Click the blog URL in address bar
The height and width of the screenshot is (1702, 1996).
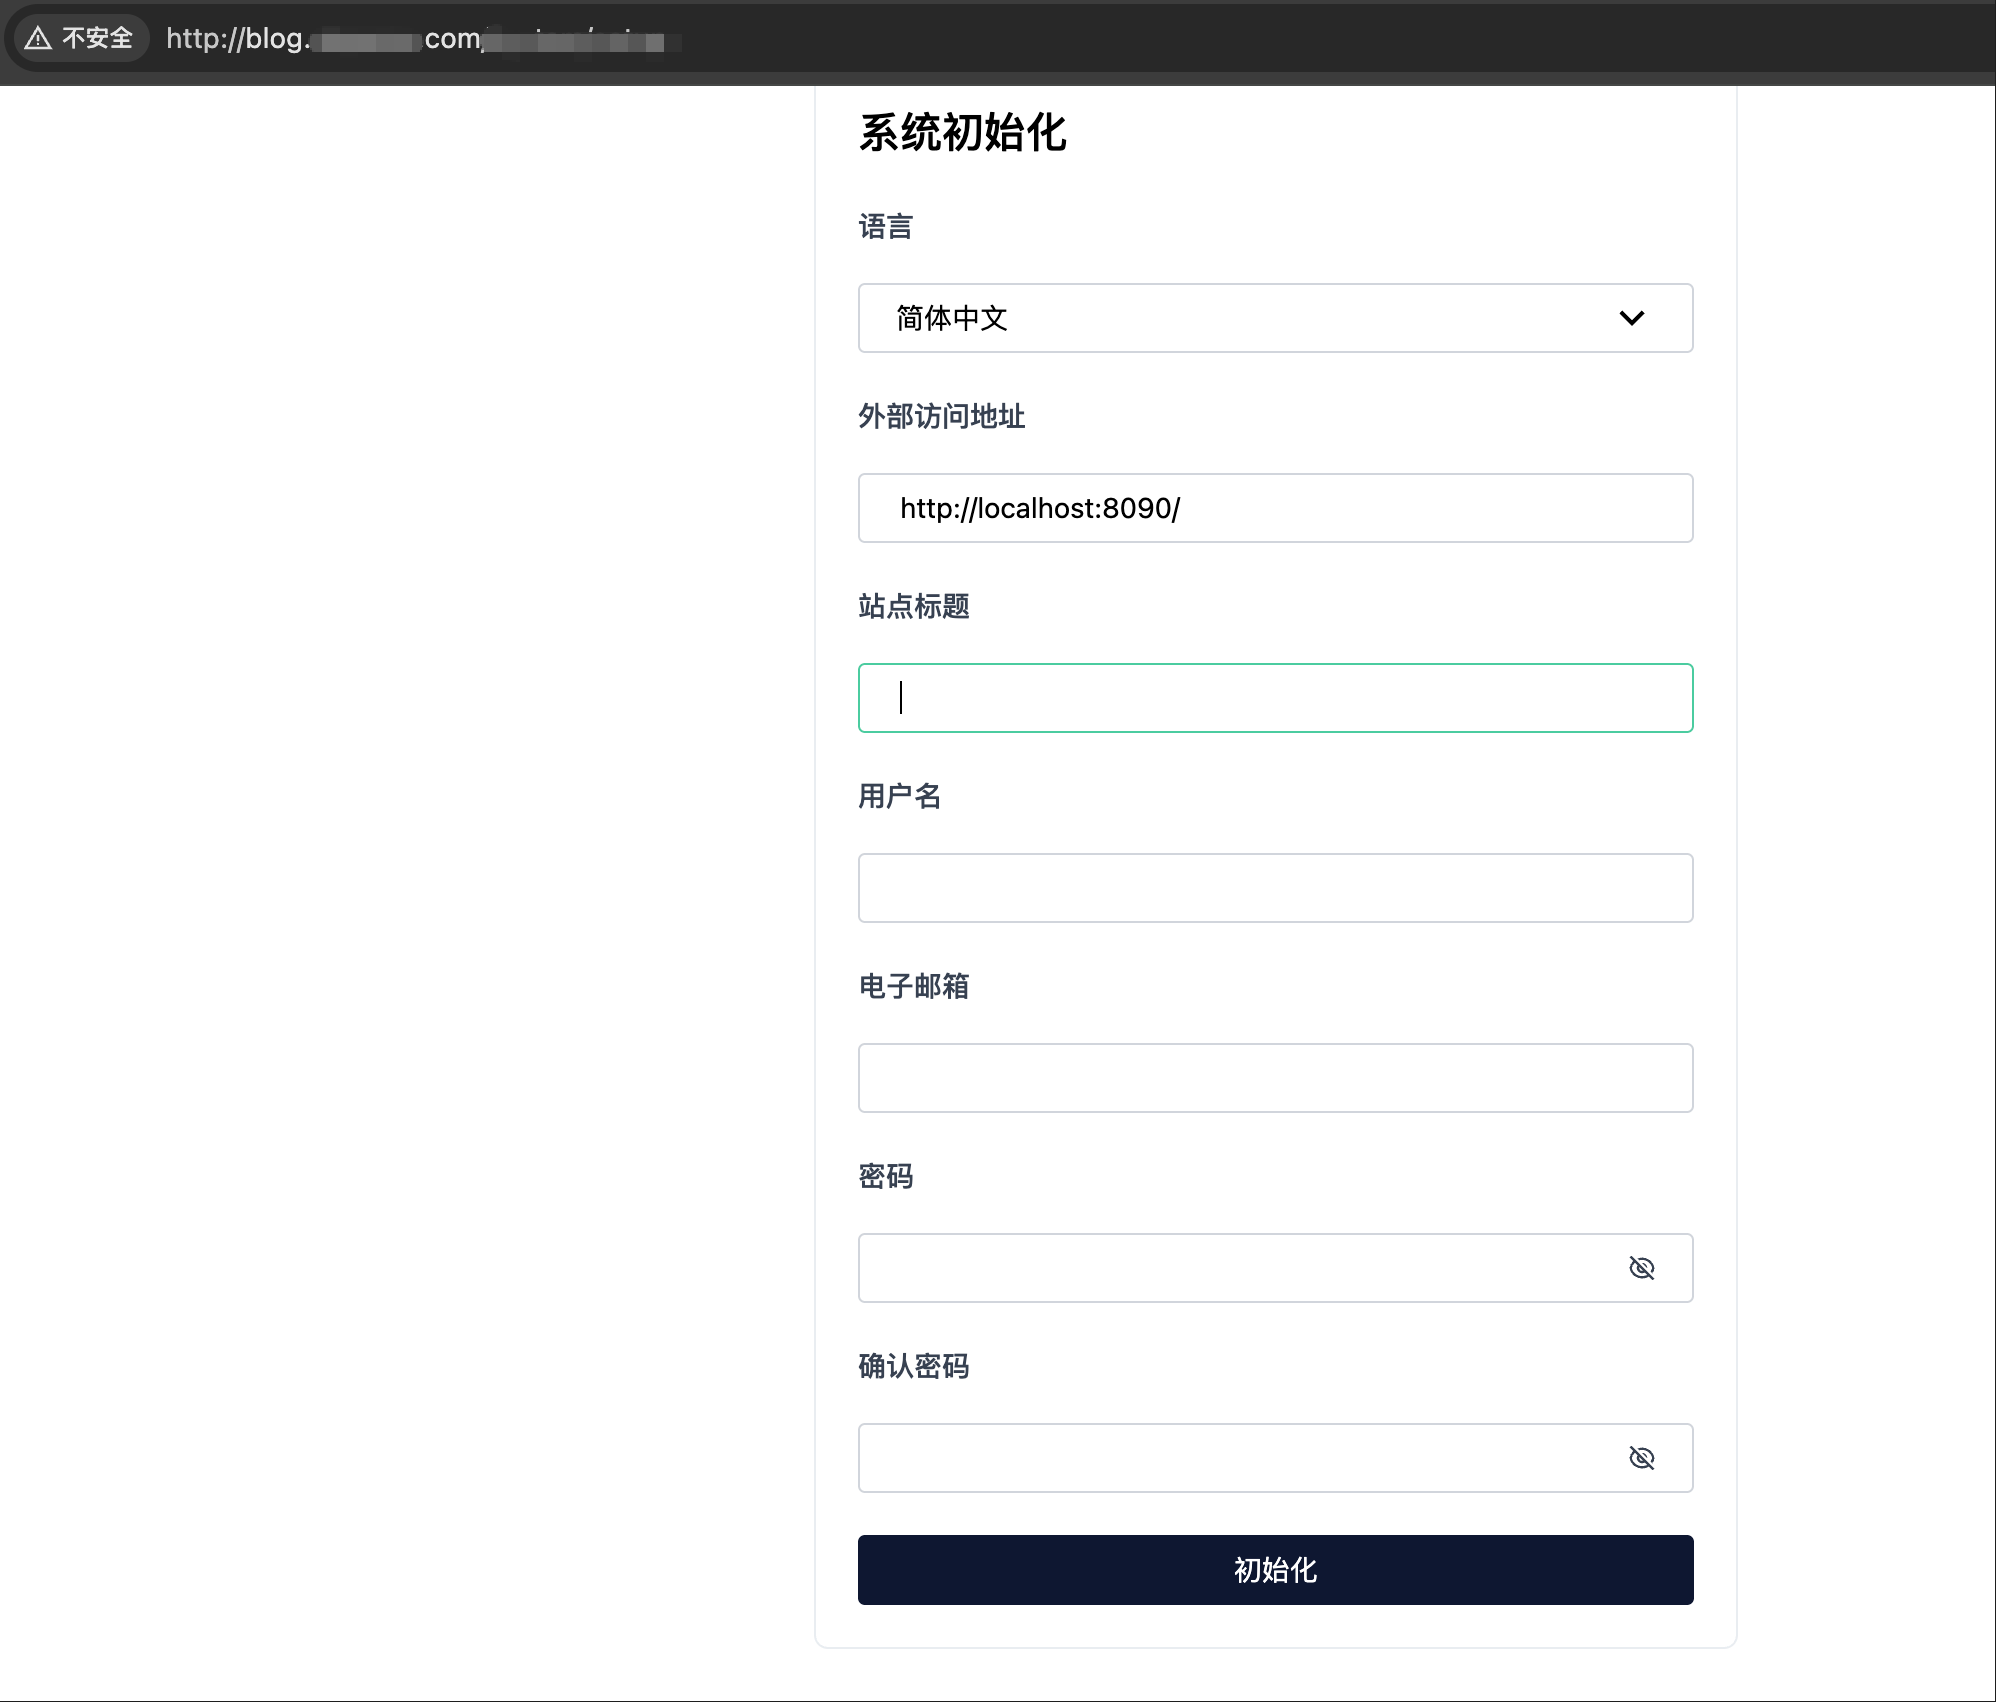[x=420, y=39]
